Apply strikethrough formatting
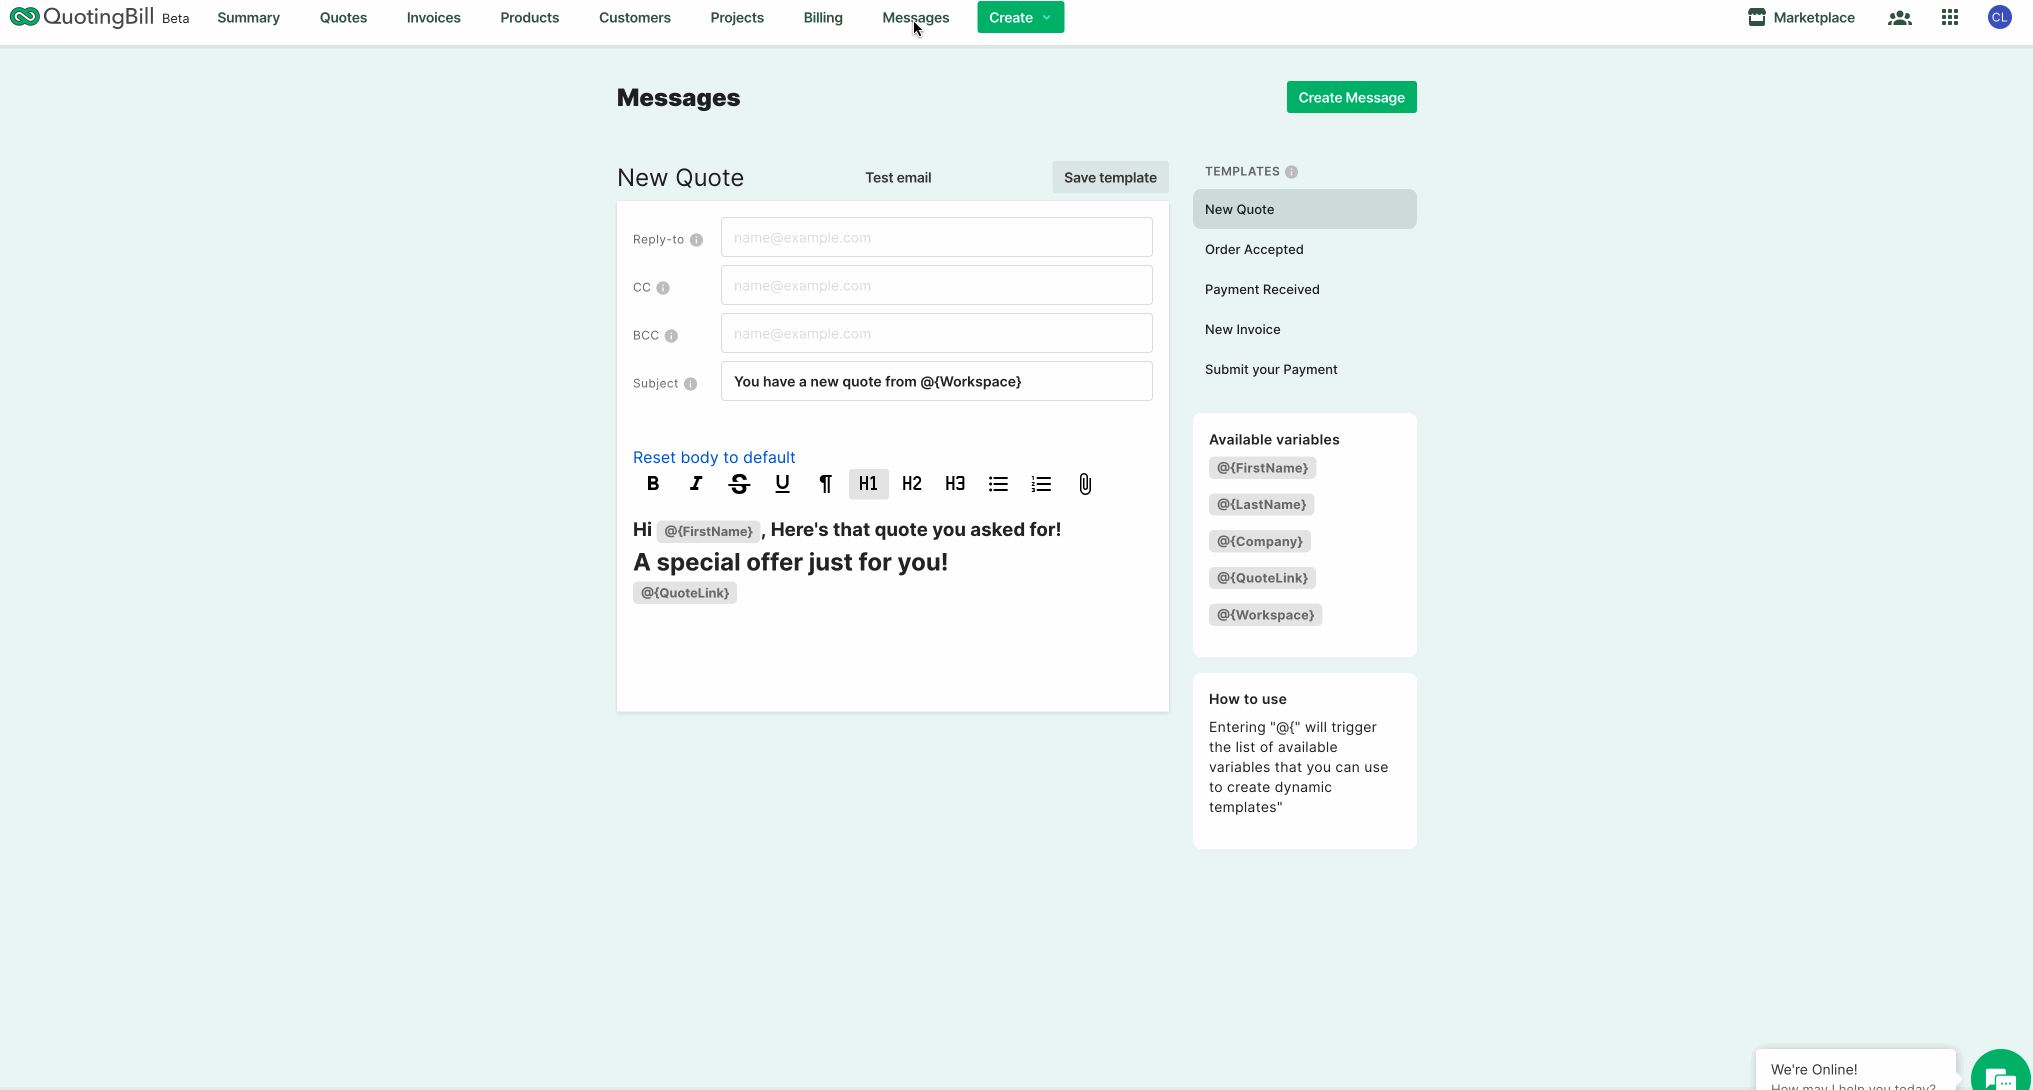This screenshot has width=2033, height=1090. 739,484
